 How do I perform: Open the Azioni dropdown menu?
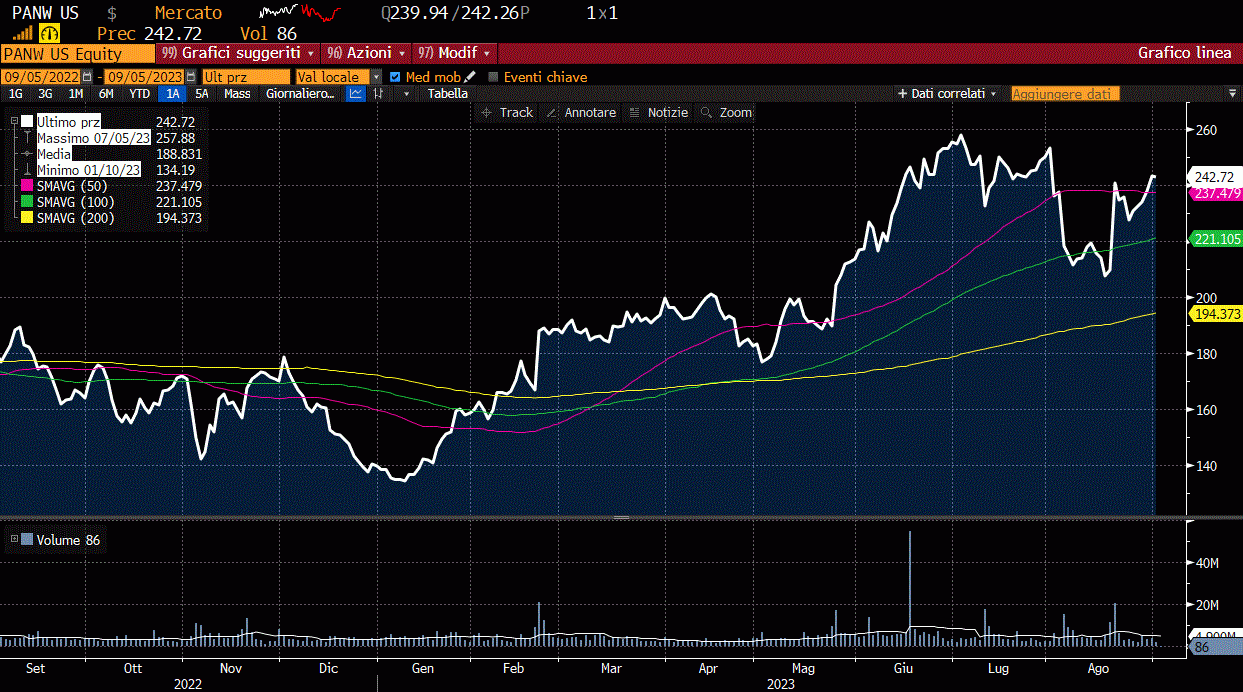click(367, 52)
